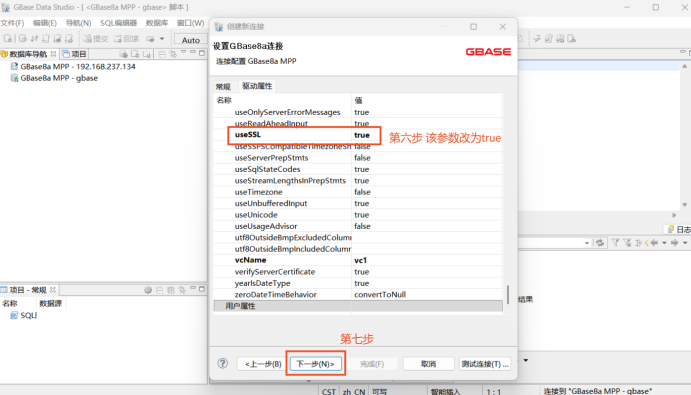The height and width of the screenshot is (395, 691).
Task: Click the link with editor icon in project panel
Action: point(182,290)
